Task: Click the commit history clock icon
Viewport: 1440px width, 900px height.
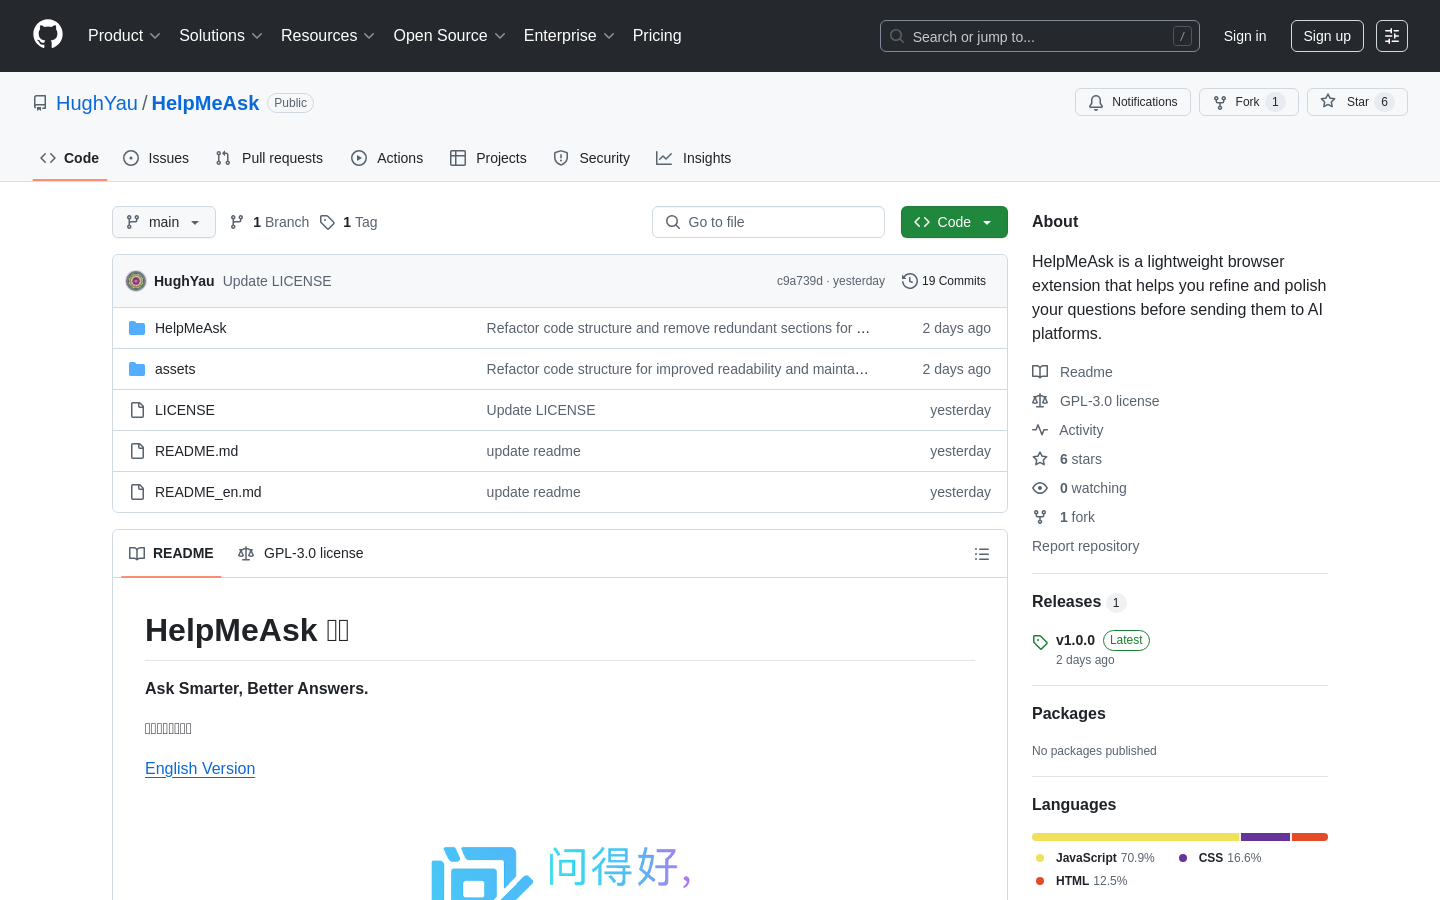Action: 909,281
